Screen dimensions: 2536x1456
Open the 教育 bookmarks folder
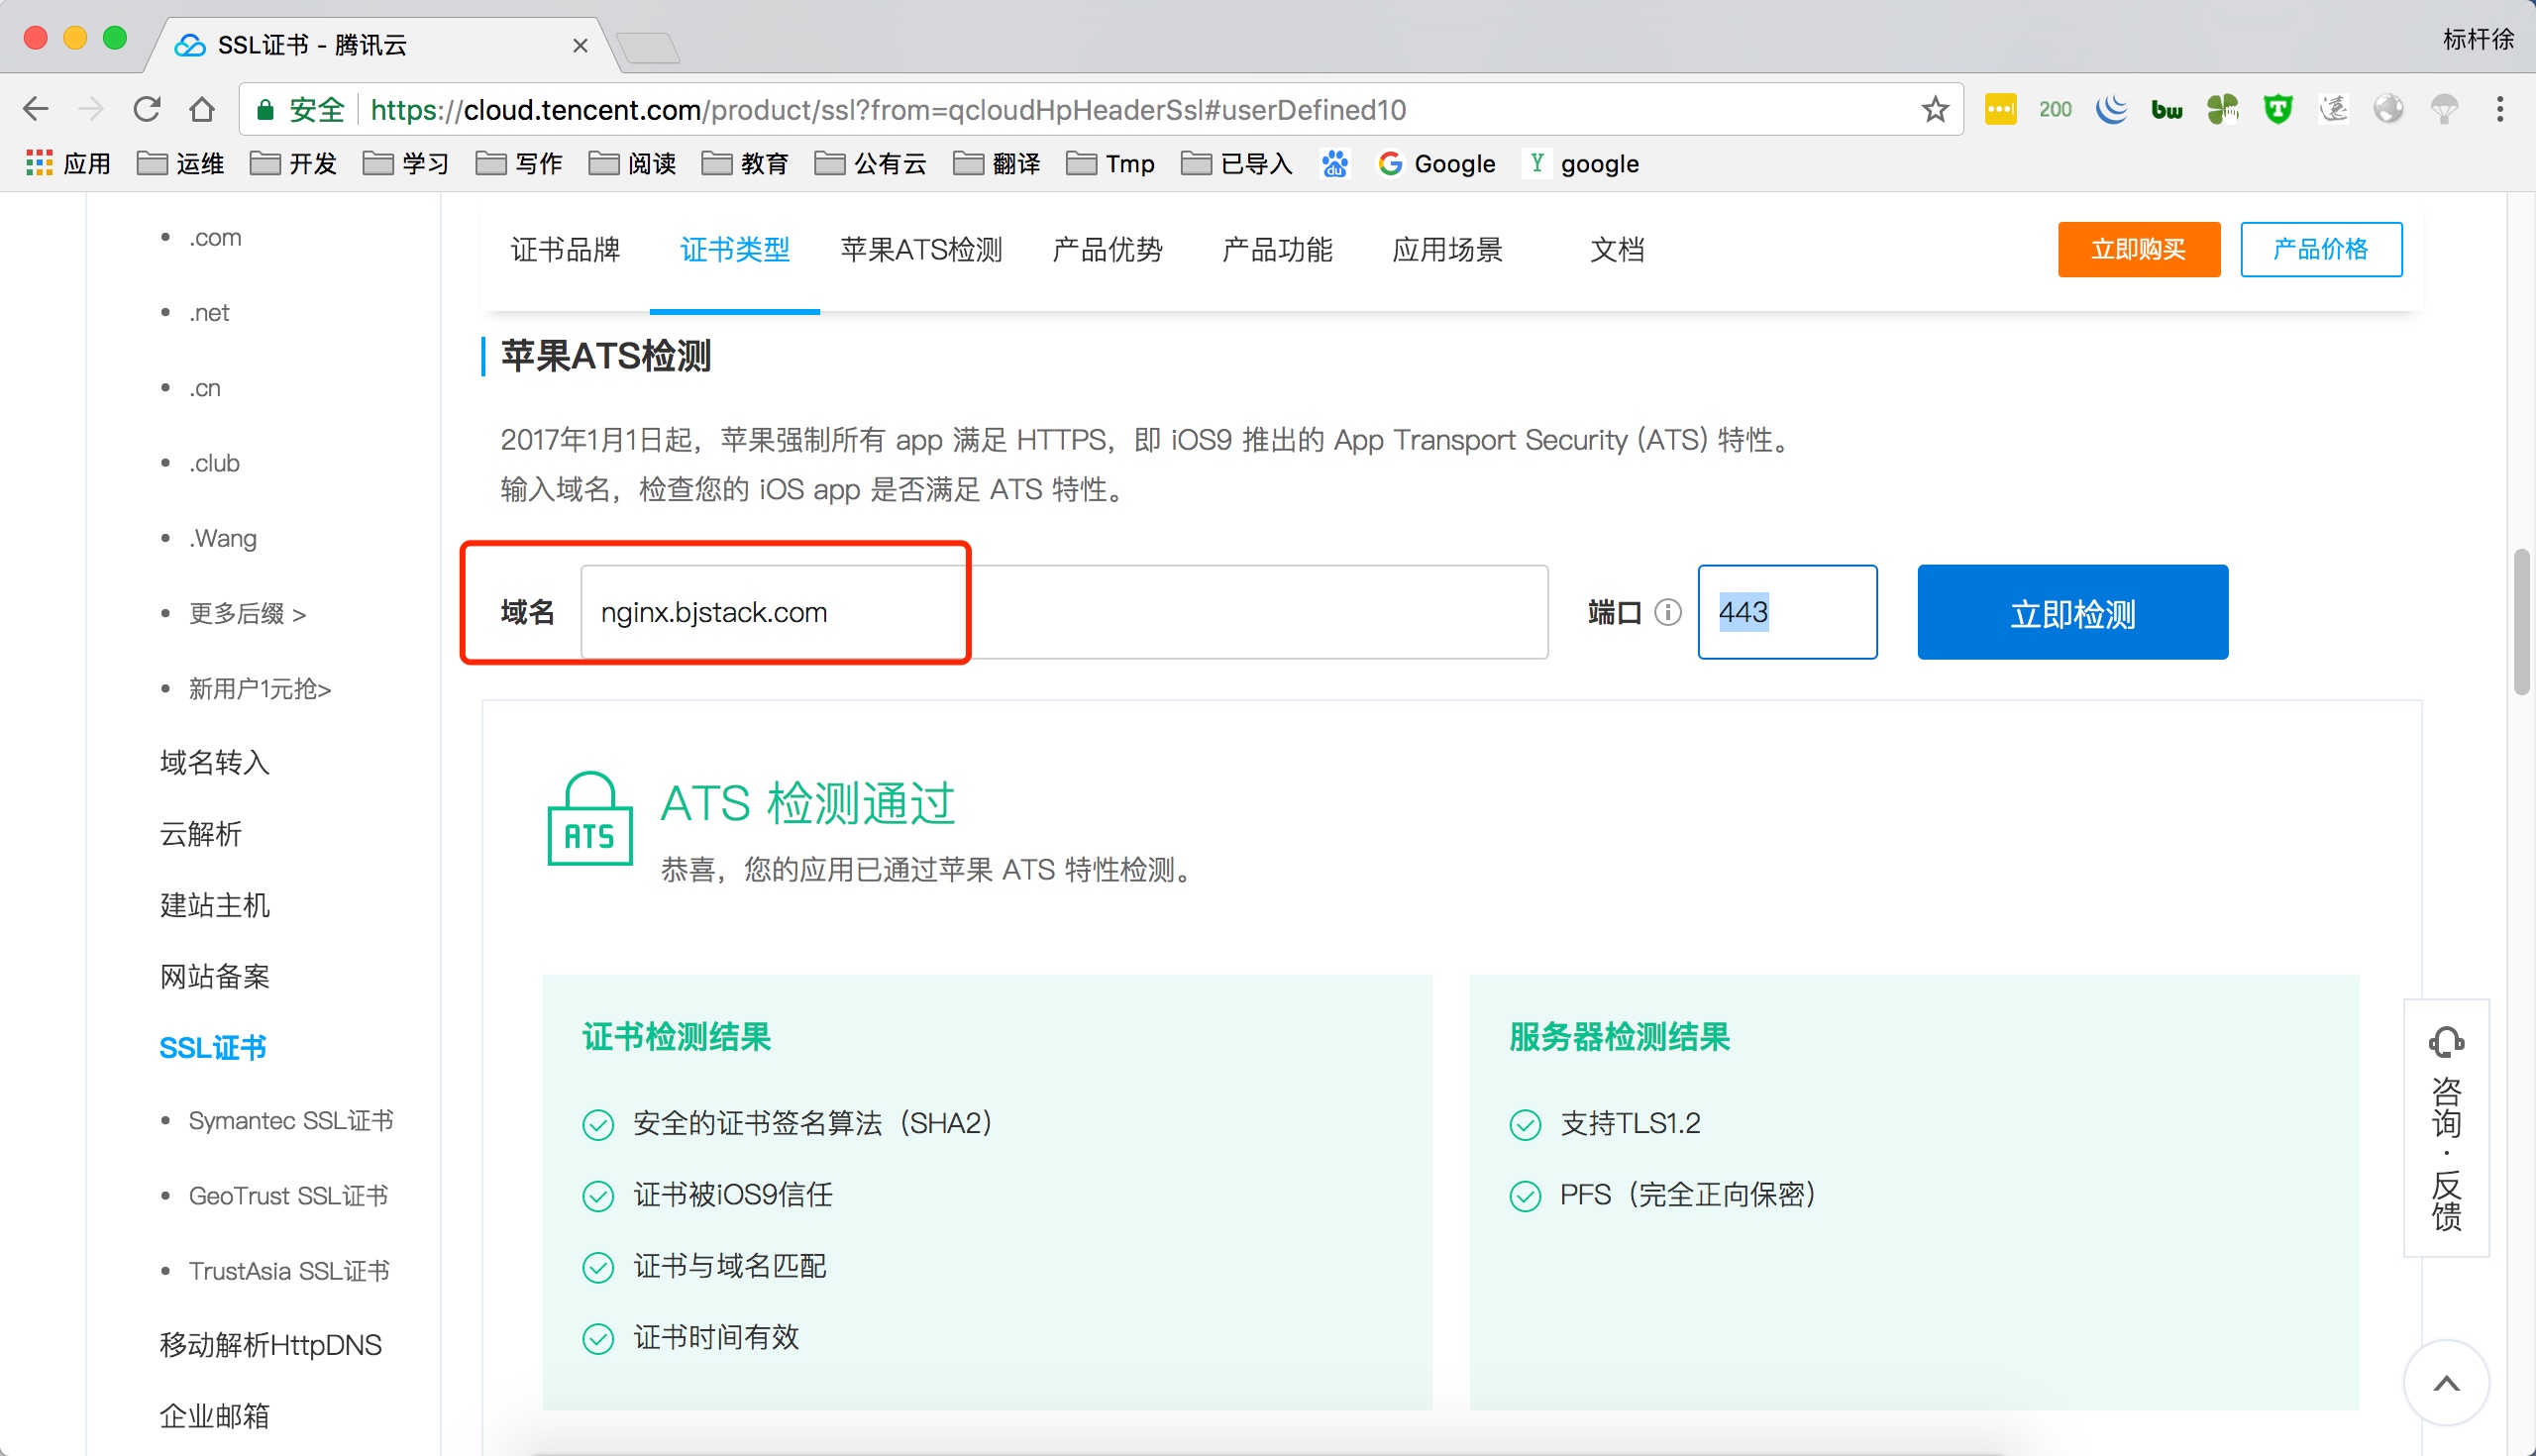[x=745, y=163]
